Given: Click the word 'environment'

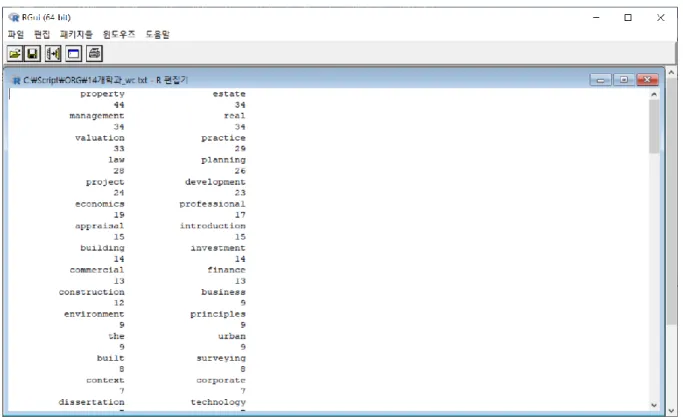Looking at the screenshot, I should [x=94, y=314].
